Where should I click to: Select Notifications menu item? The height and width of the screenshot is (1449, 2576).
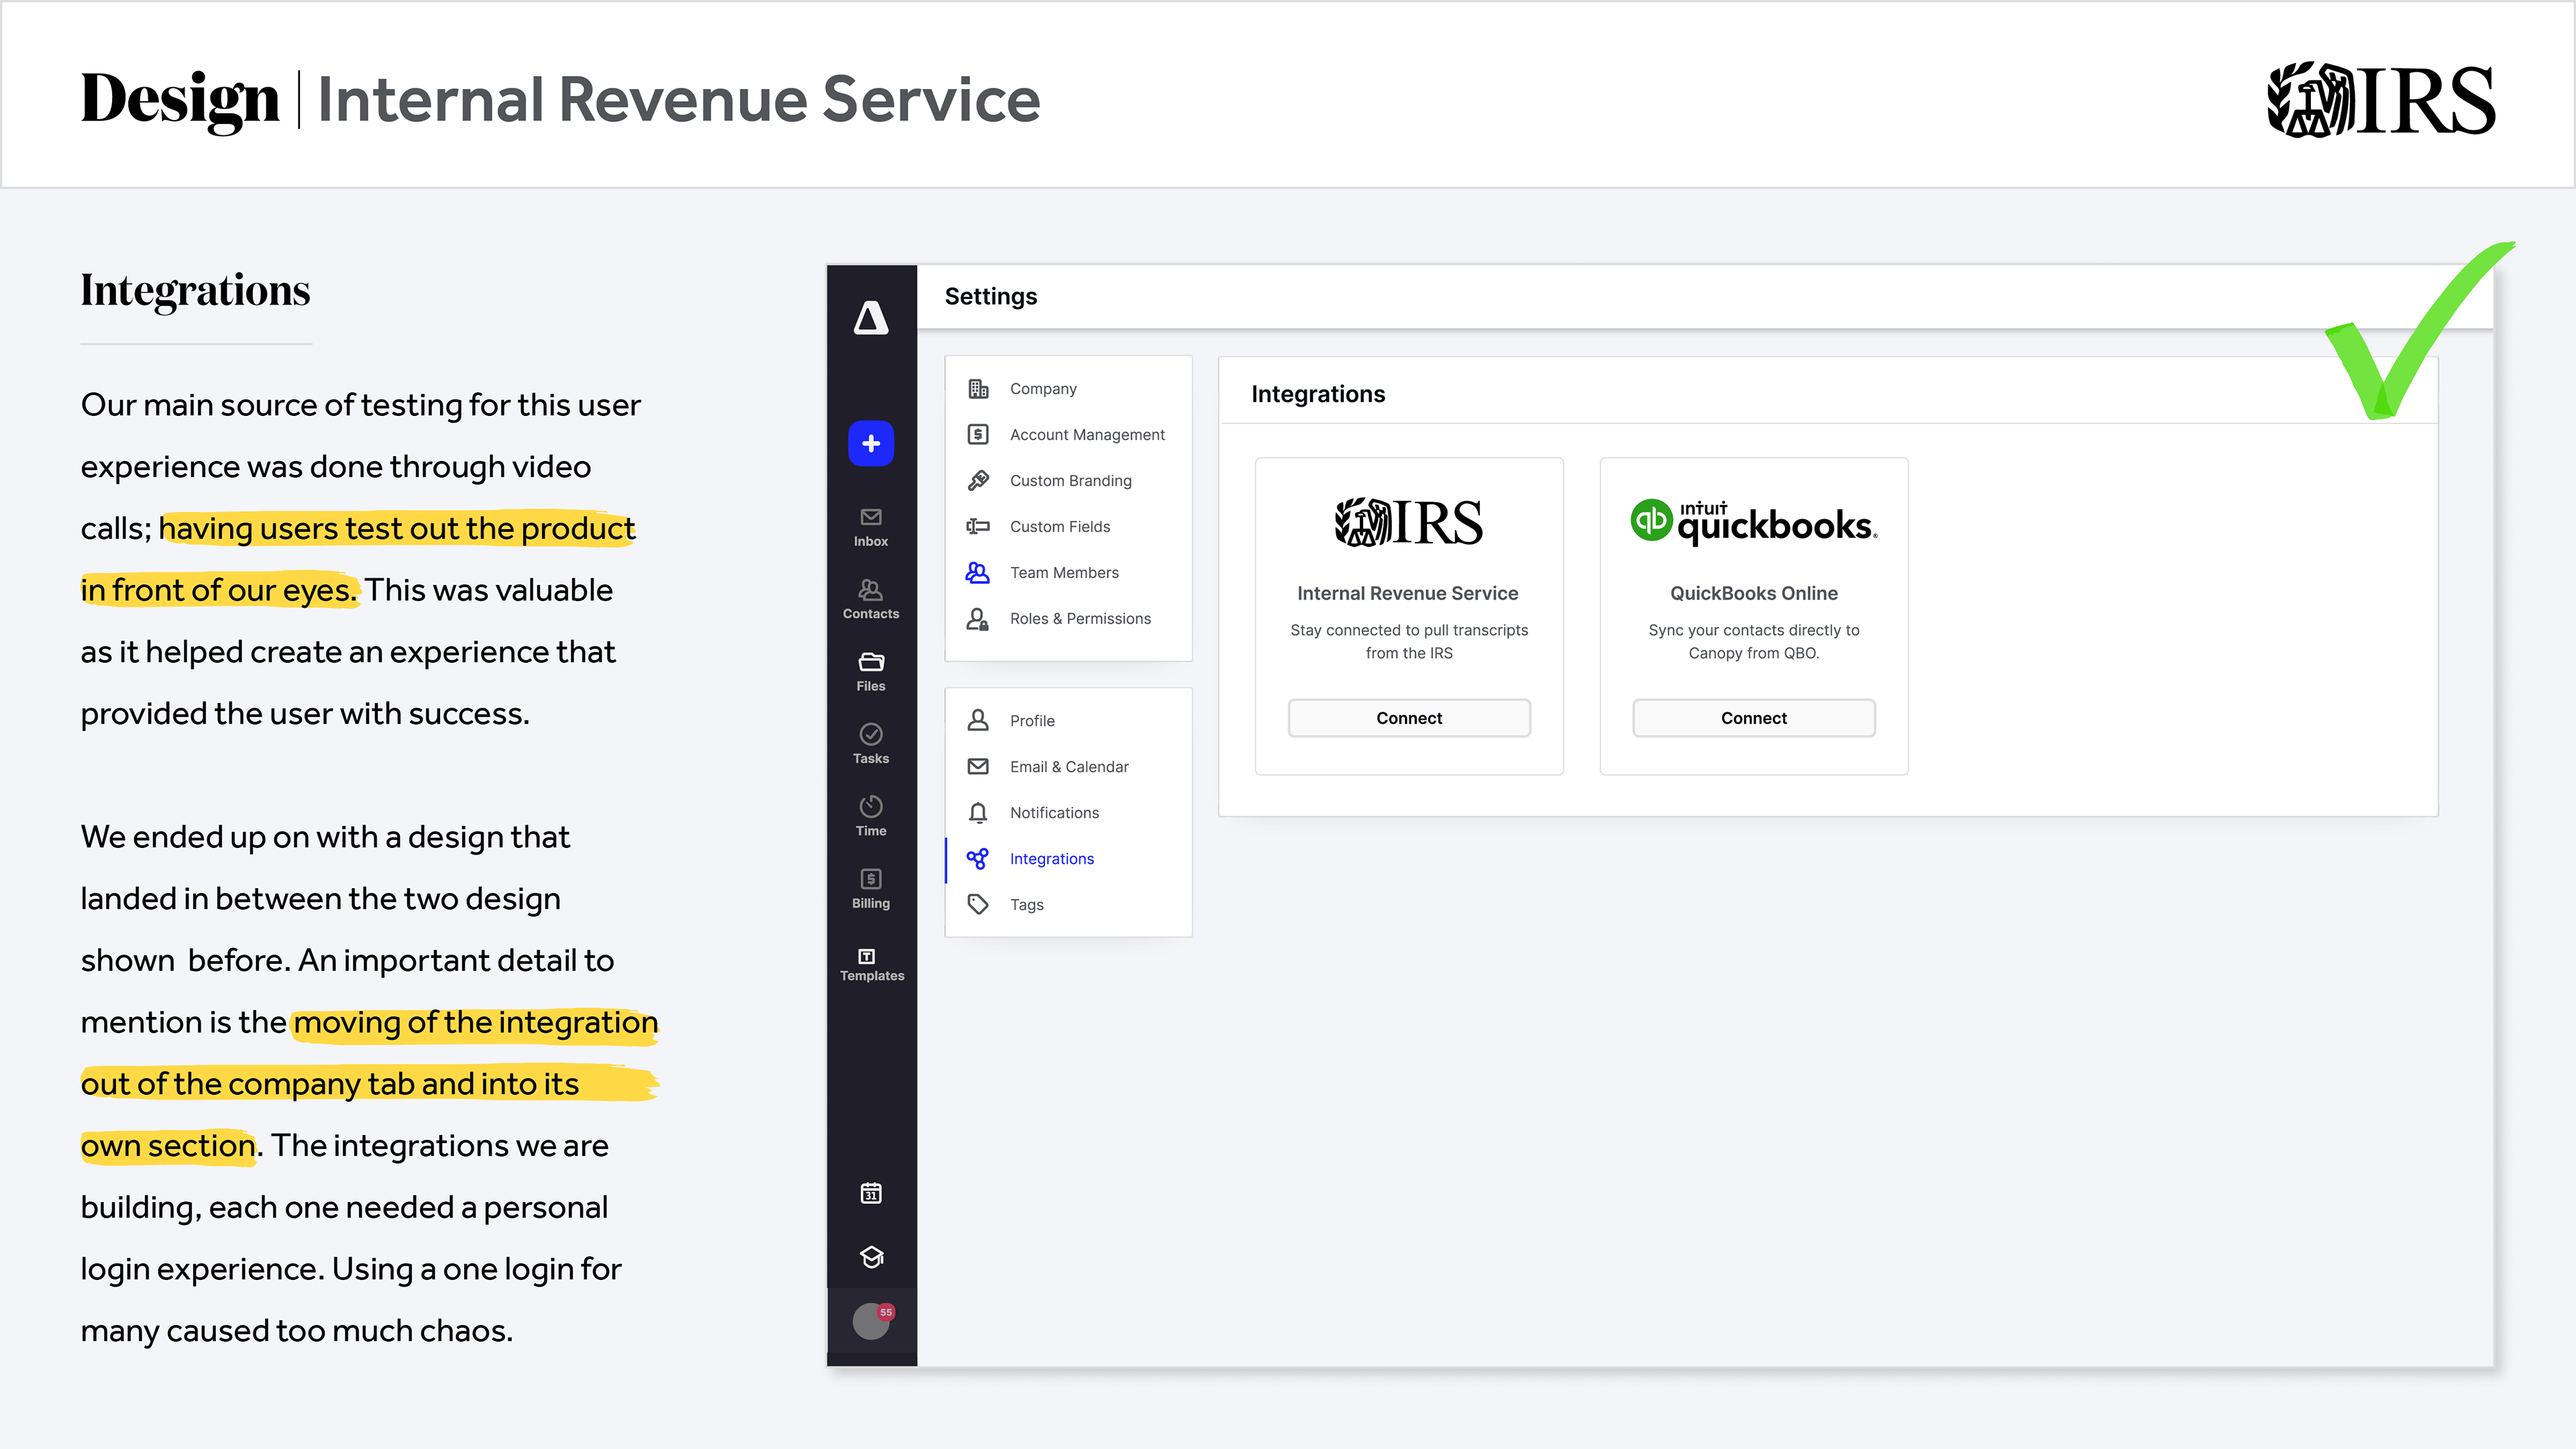tap(1068, 812)
